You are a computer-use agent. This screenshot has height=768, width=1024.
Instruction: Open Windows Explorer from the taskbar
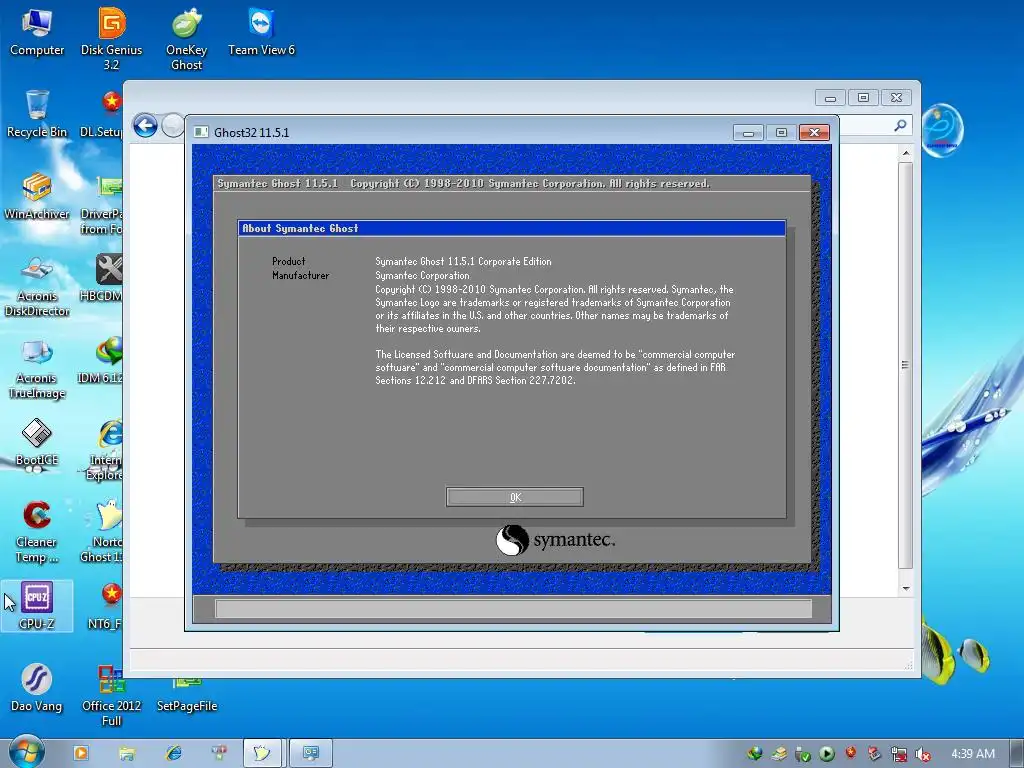pos(127,753)
